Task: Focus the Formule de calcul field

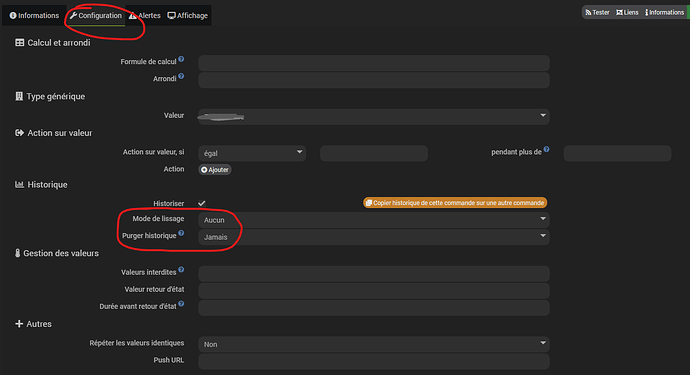Action: (x=374, y=63)
